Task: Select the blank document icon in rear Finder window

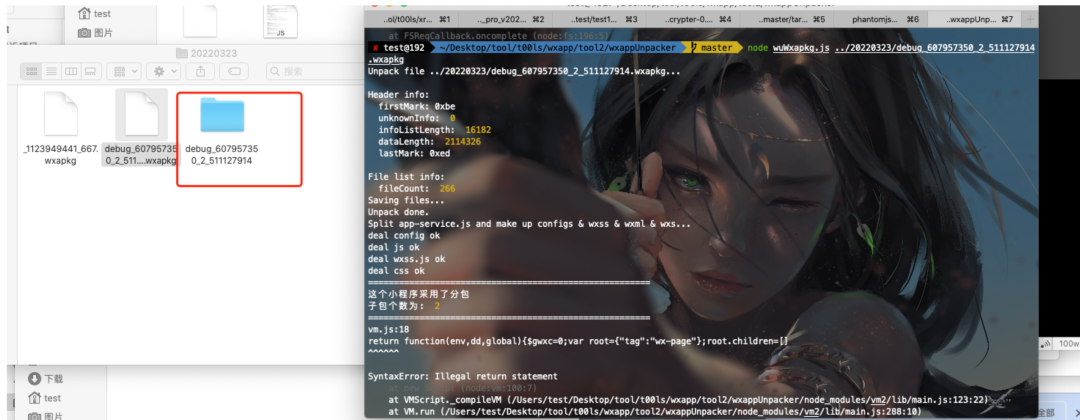Action: 200,20
